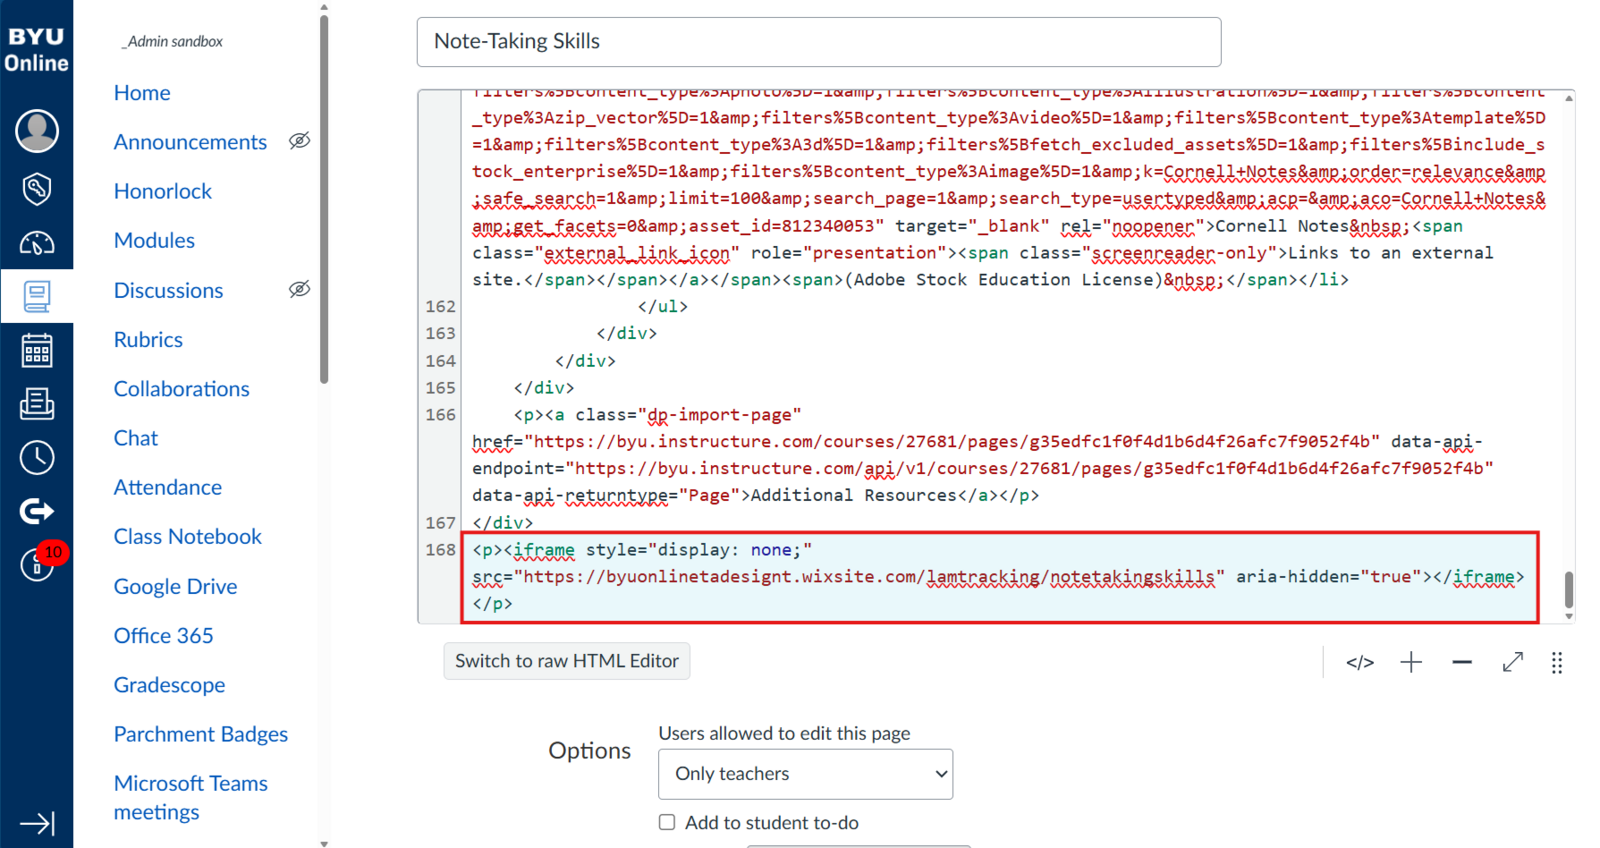Screen dimensions: 1600x848
Task: Open Microsoft Teams meetings link
Action: (x=190, y=797)
